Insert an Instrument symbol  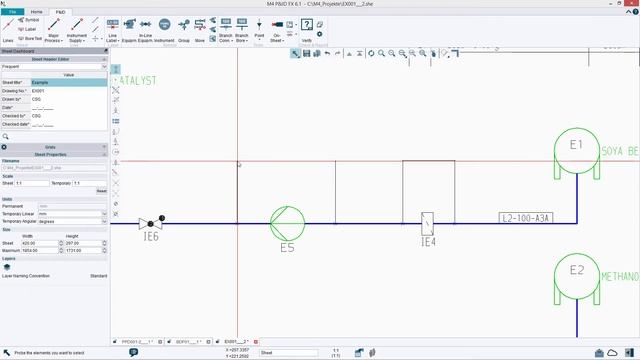(x=164, y=31)
